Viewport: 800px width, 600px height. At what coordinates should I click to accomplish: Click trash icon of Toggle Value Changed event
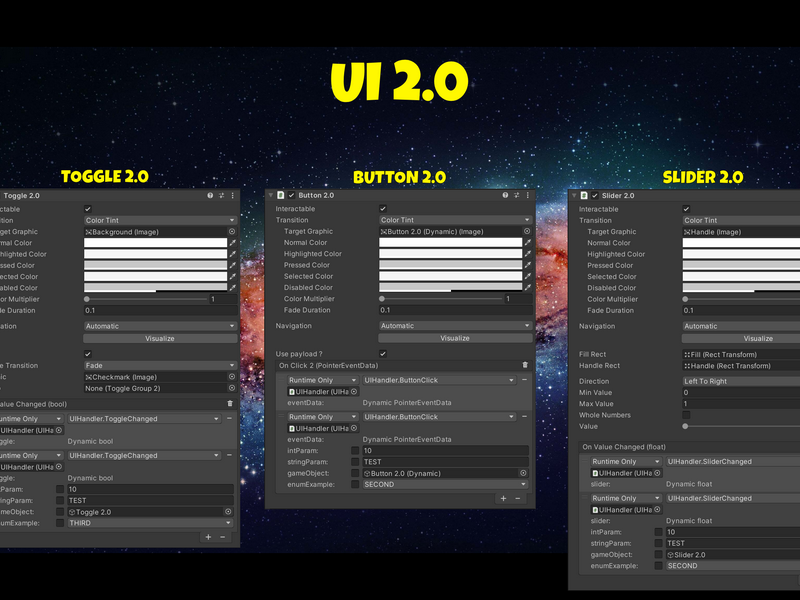click(x=230, y=404)
